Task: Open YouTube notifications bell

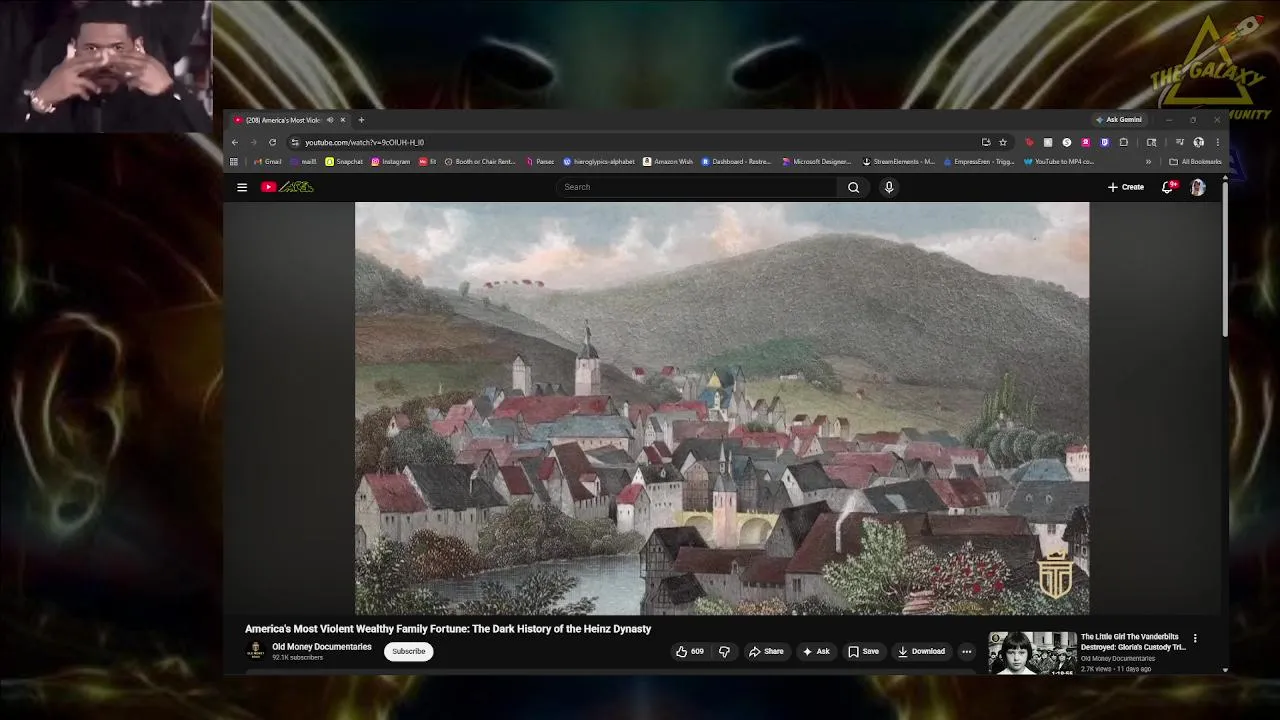Action: pos(1167,187)
